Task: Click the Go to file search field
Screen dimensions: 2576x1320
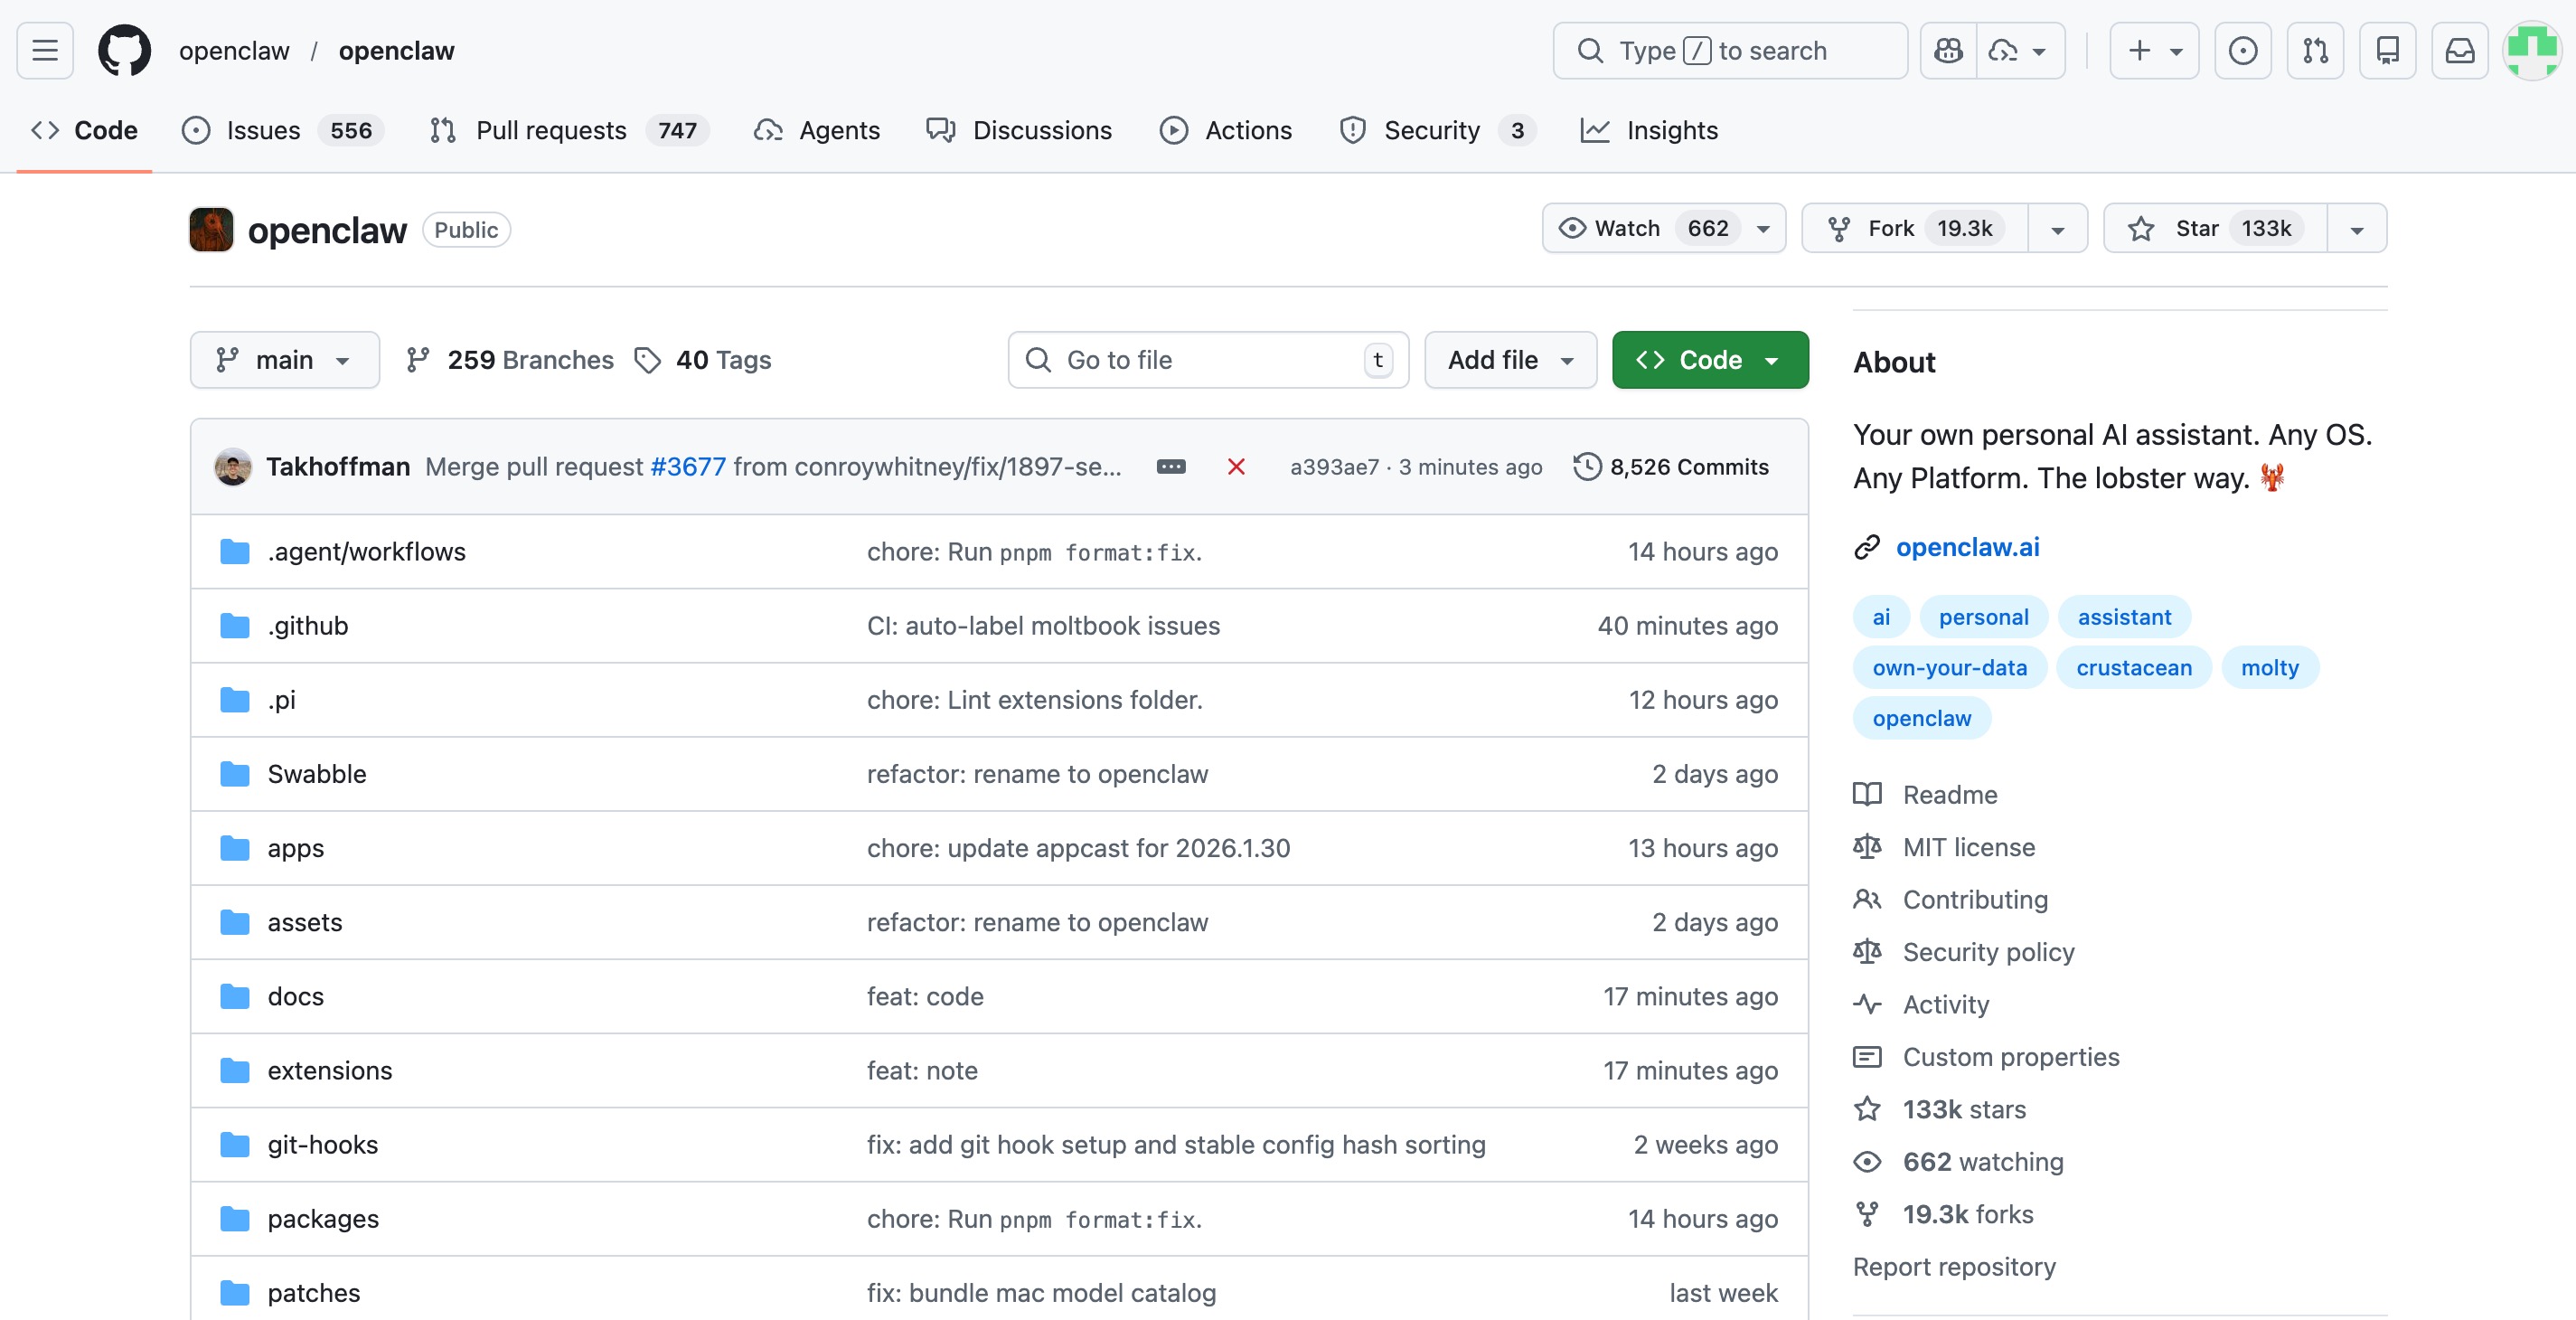Action: tap(1200, 360)
